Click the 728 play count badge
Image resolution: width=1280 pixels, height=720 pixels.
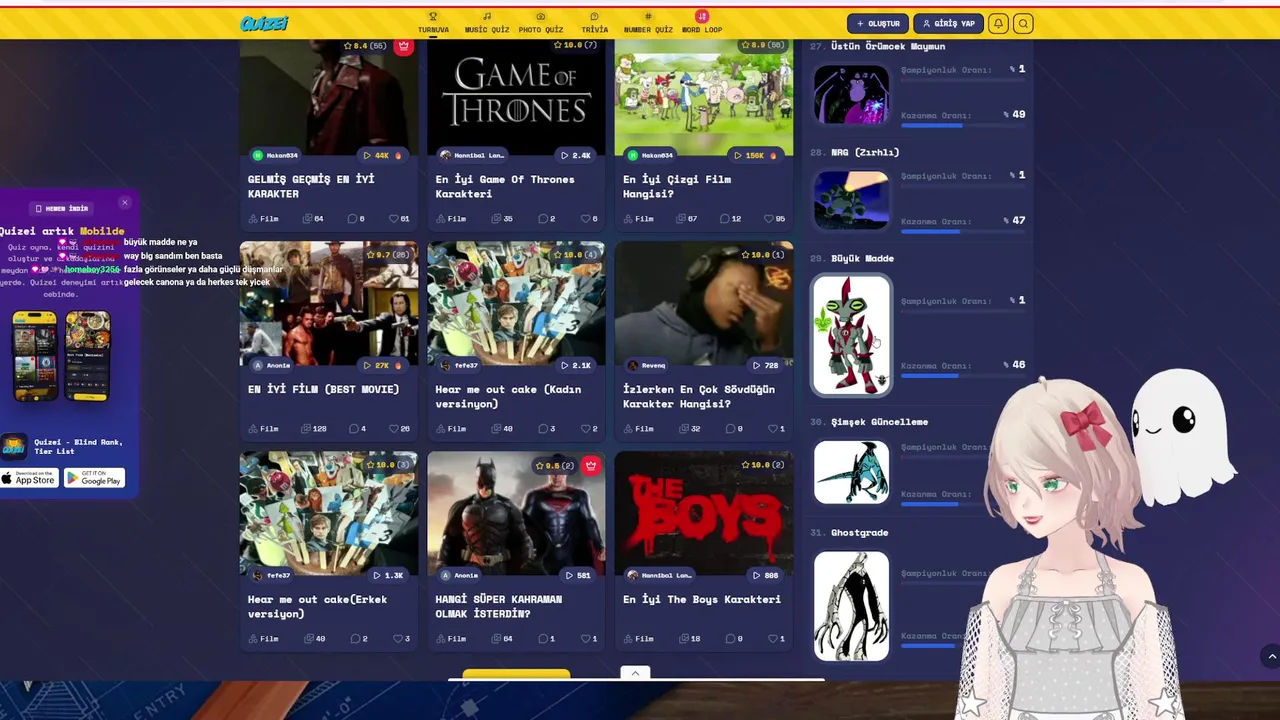[x=765, y=365]
